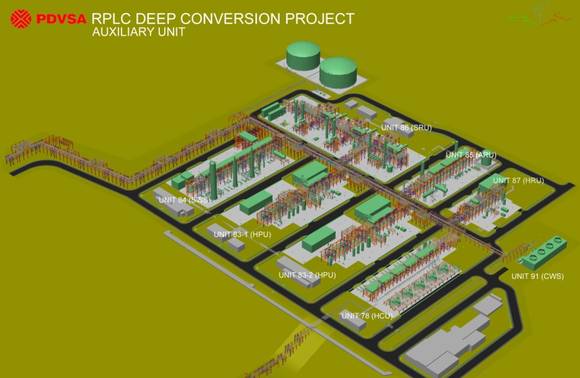Select the RPLC Deep Conversion Project title
This screenshot has width=580, height=378.
click(223, 18)
